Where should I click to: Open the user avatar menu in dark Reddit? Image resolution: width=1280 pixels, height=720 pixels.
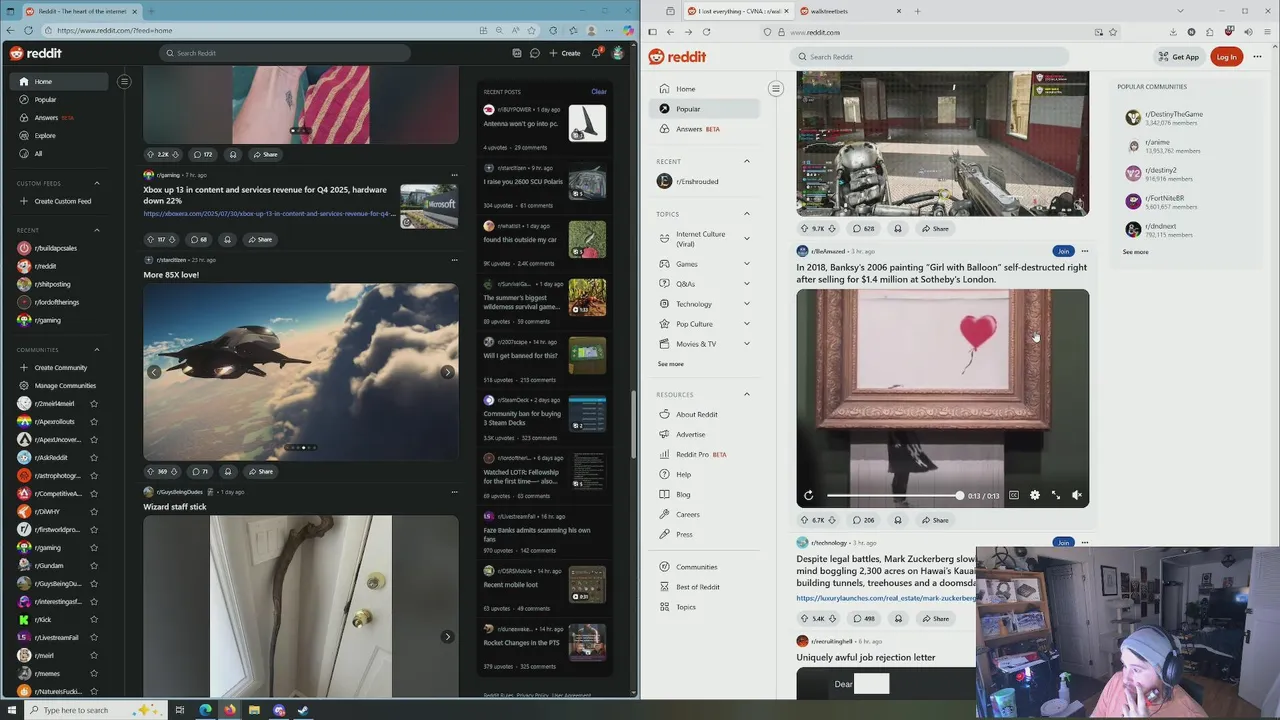tap(618, 53)
